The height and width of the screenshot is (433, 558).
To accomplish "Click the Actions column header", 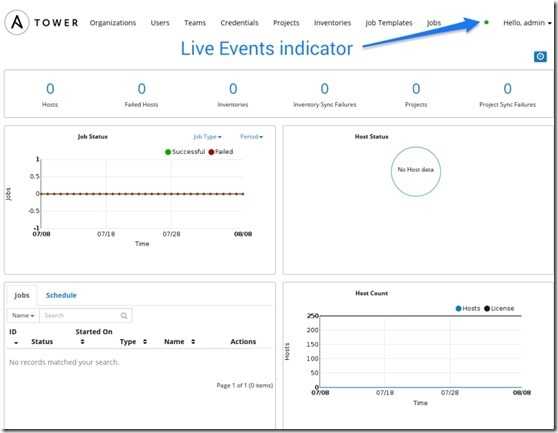I will point(243,342).
